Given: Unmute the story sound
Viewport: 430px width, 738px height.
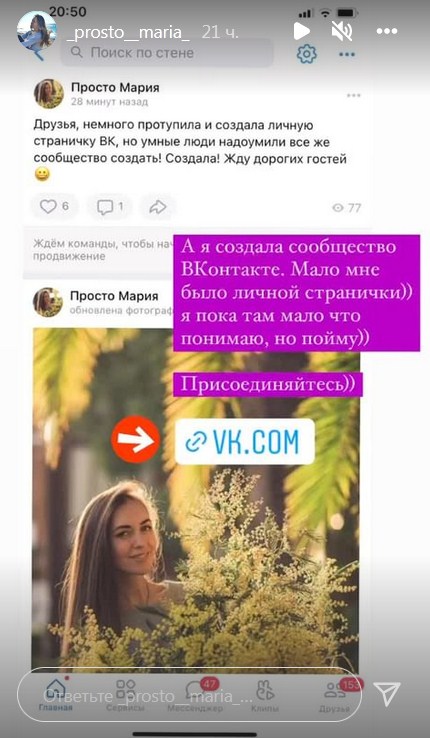Looking at the screenshot, I should pyautogui.click(x=342, y=32).
